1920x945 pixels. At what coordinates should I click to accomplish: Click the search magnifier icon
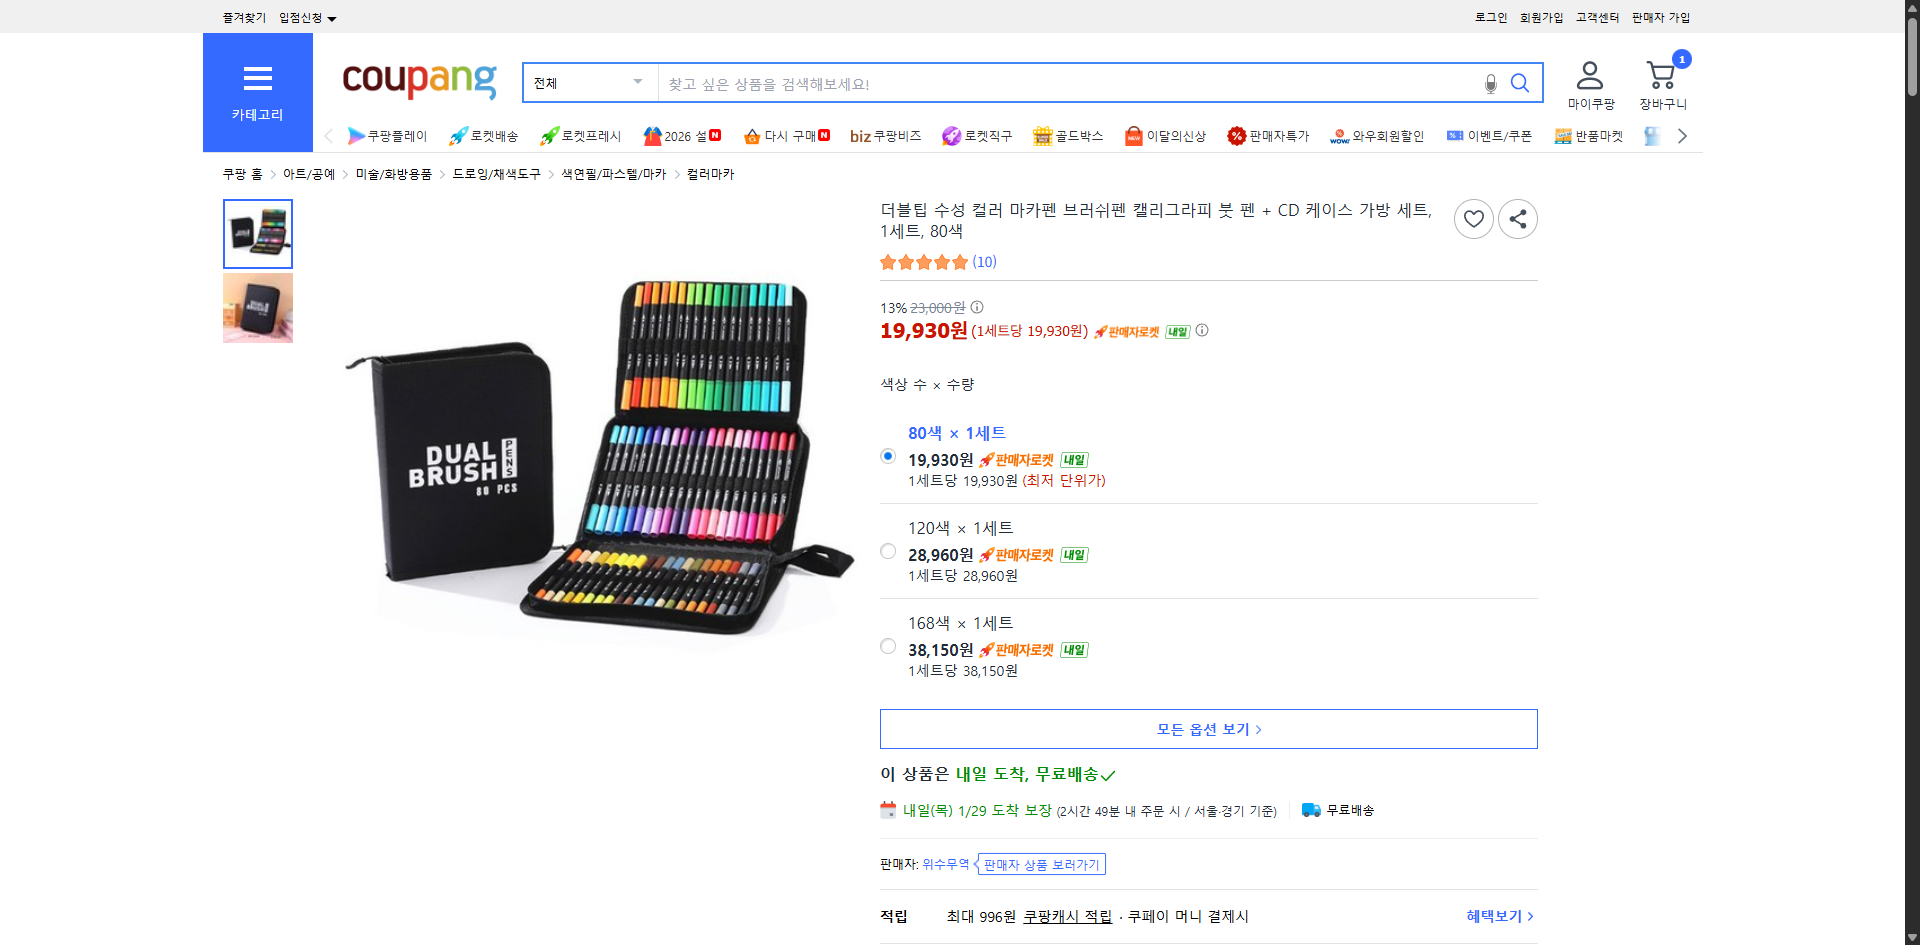[x=1520, y=83]
